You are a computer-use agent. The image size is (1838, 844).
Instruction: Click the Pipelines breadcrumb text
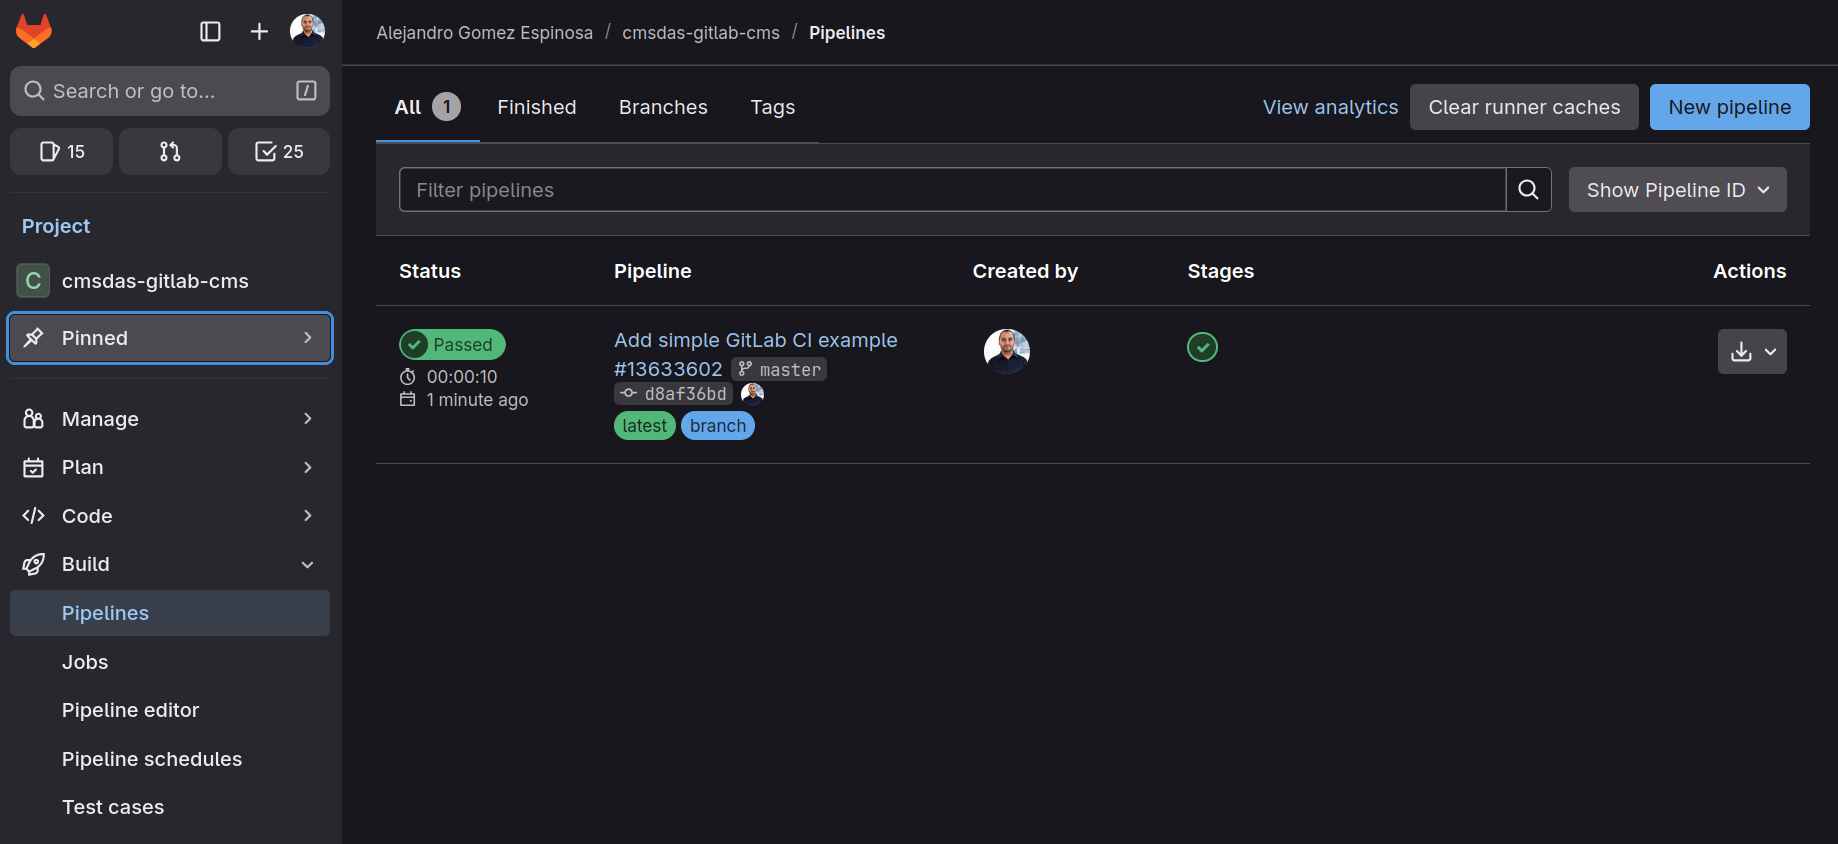[847, 33]
